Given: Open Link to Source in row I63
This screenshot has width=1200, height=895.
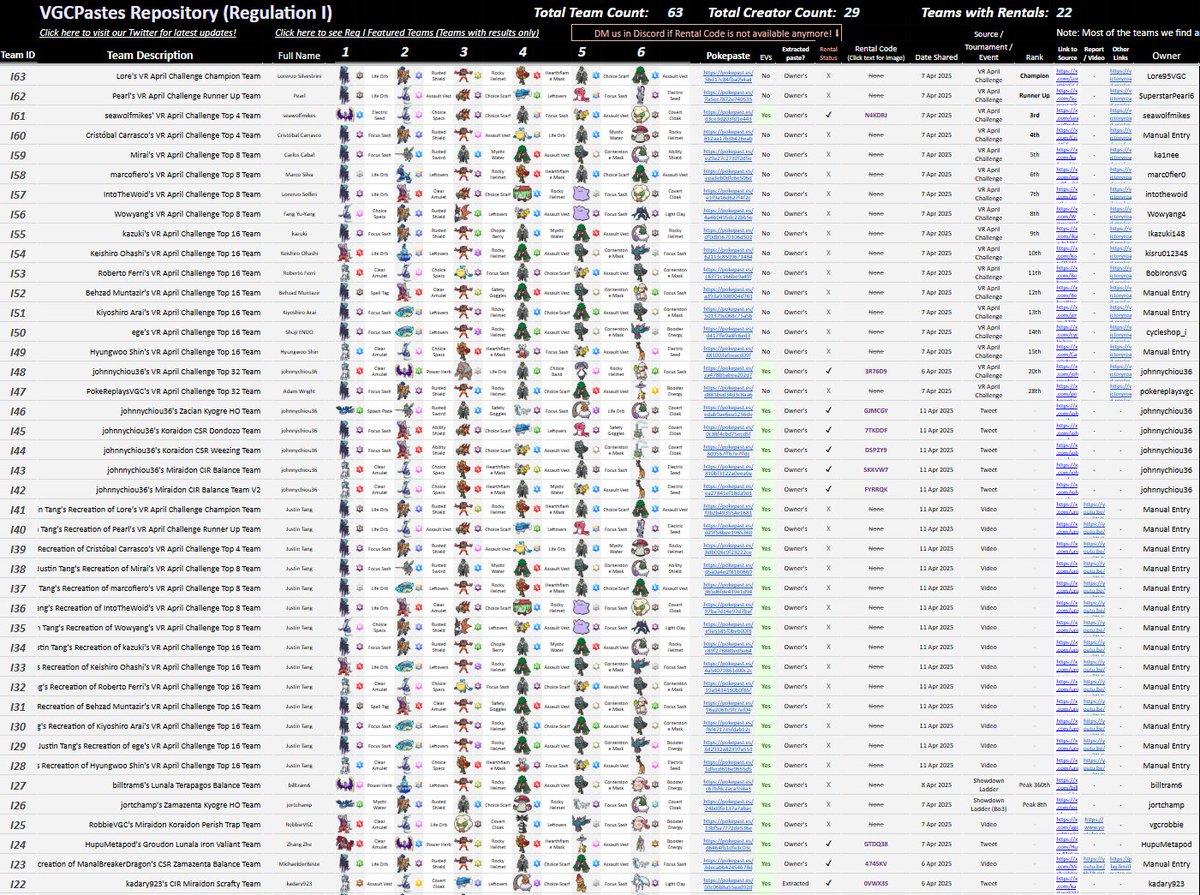Looking at the screenshot, I should (x=1067, y=76).
